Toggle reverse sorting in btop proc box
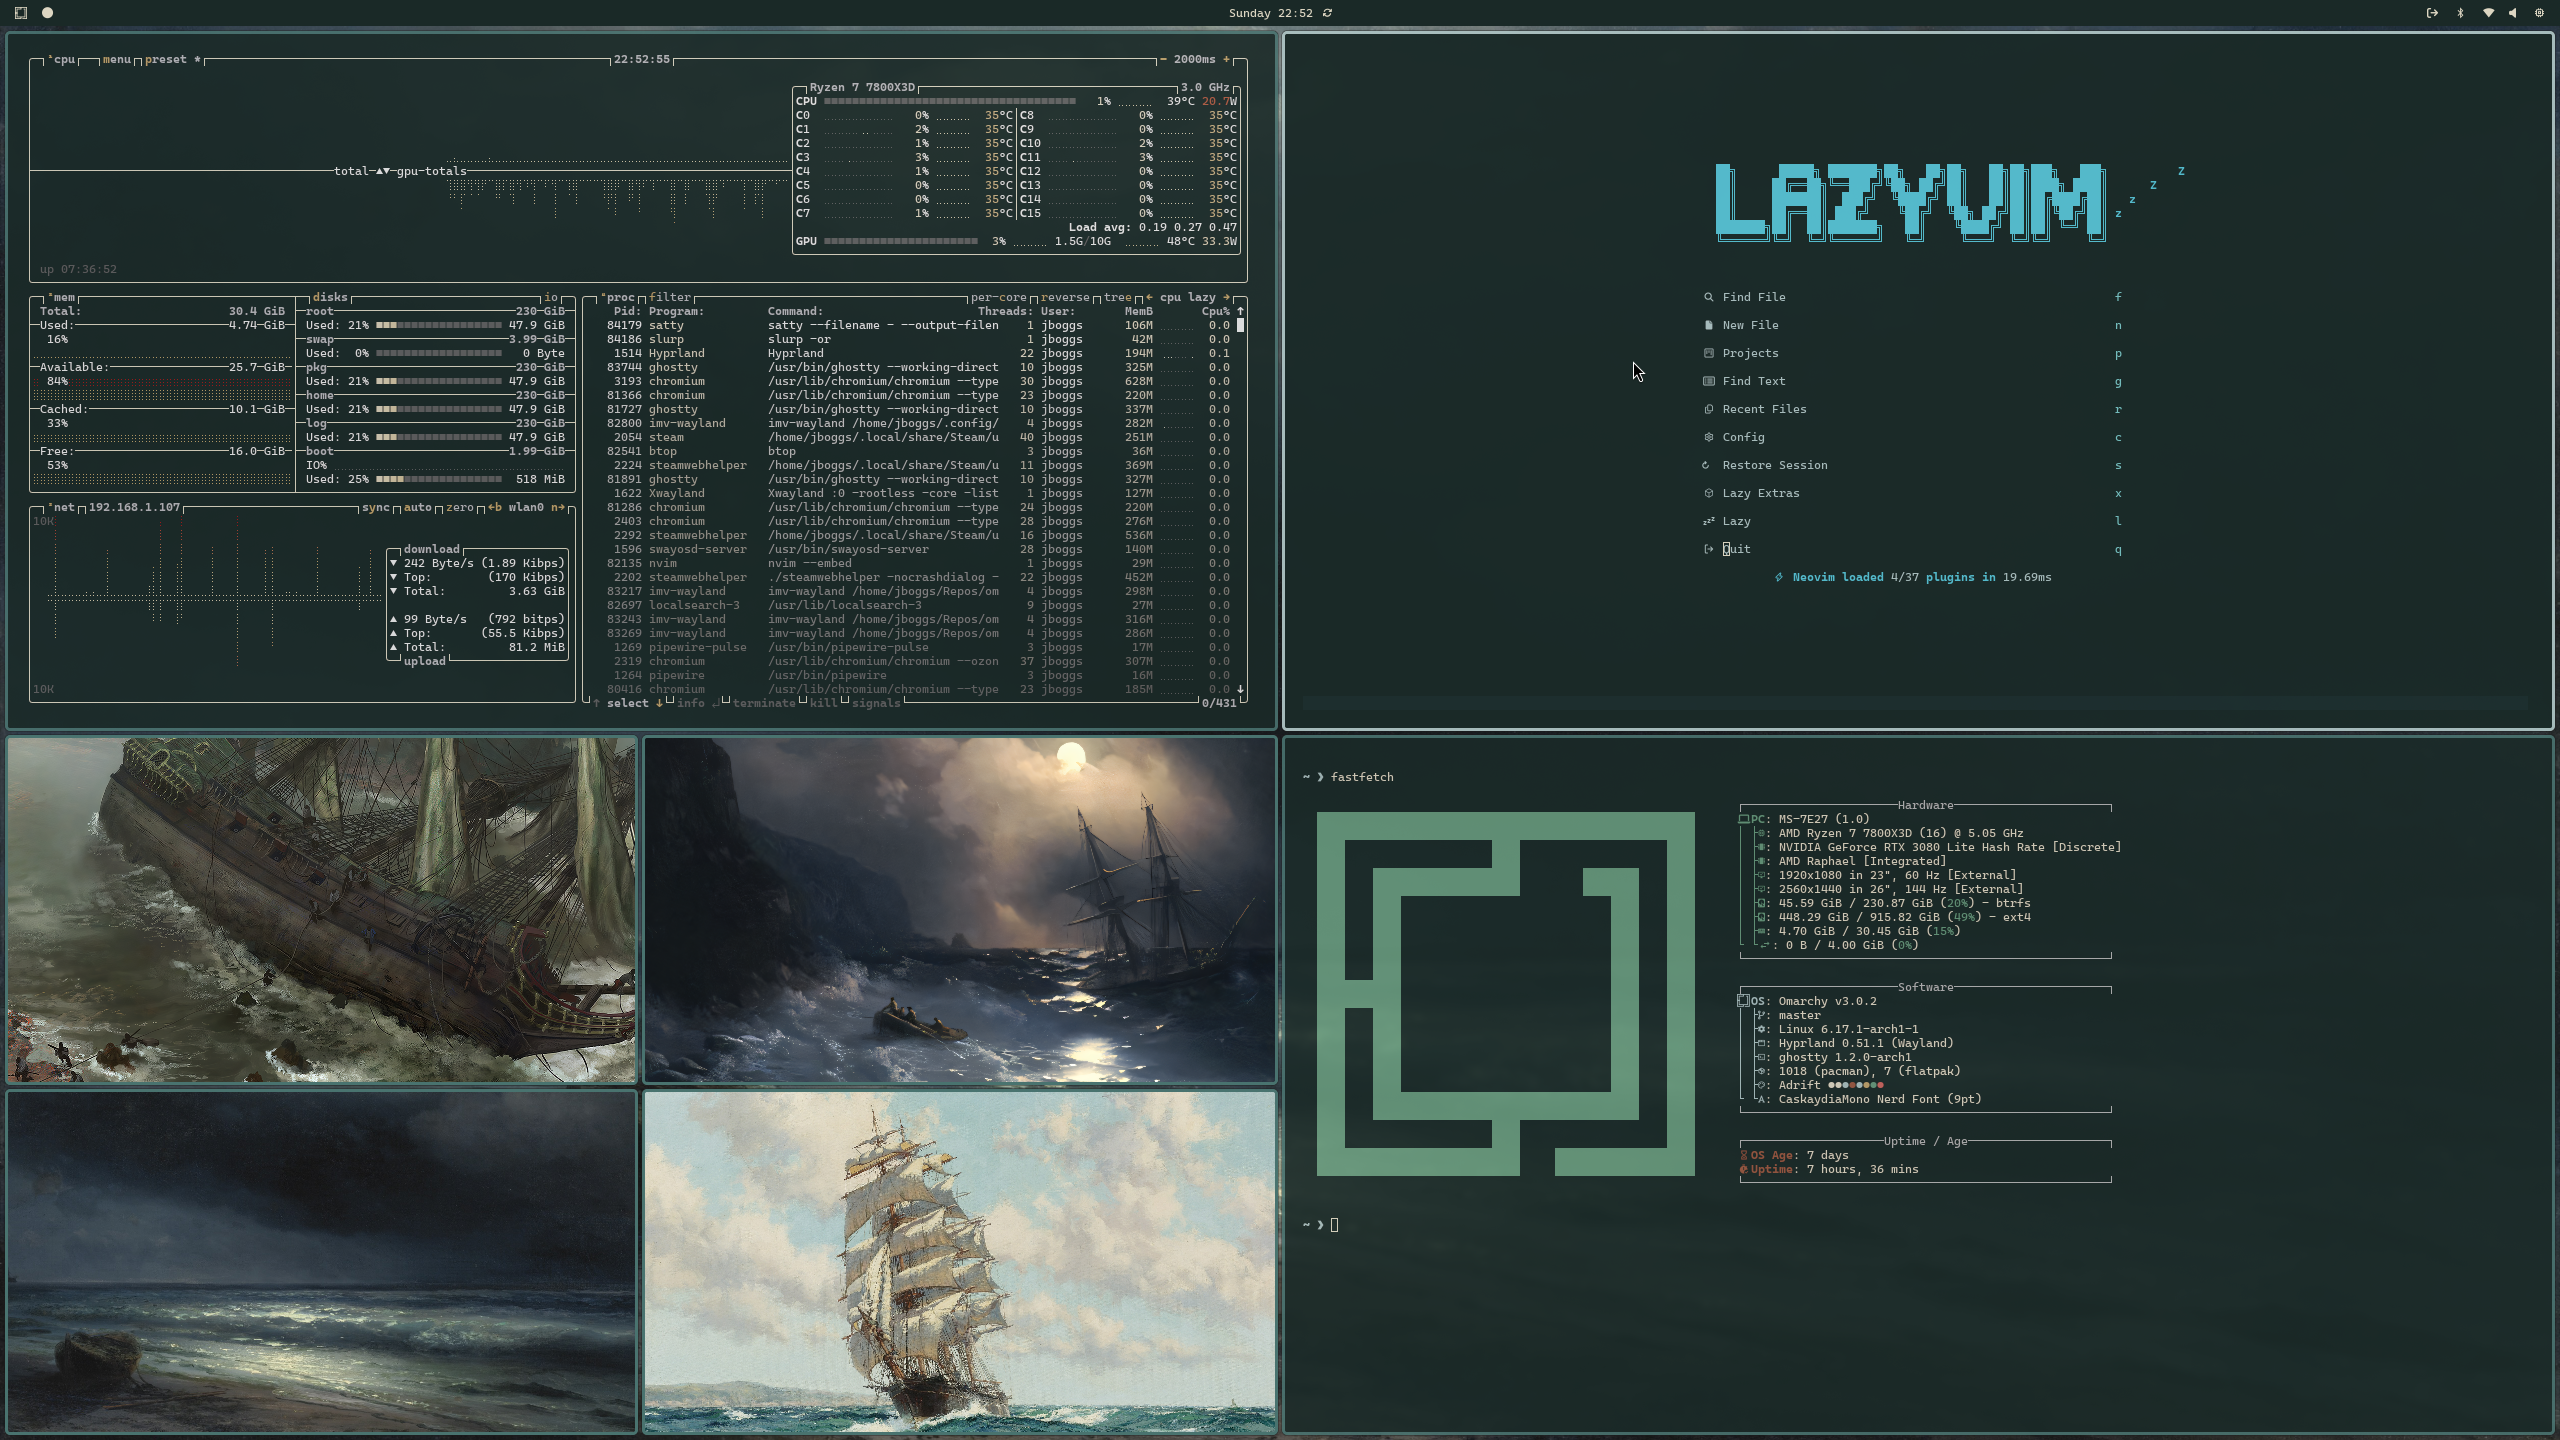This screenshot has height=1440, width=2560. tap(1065, 297)
